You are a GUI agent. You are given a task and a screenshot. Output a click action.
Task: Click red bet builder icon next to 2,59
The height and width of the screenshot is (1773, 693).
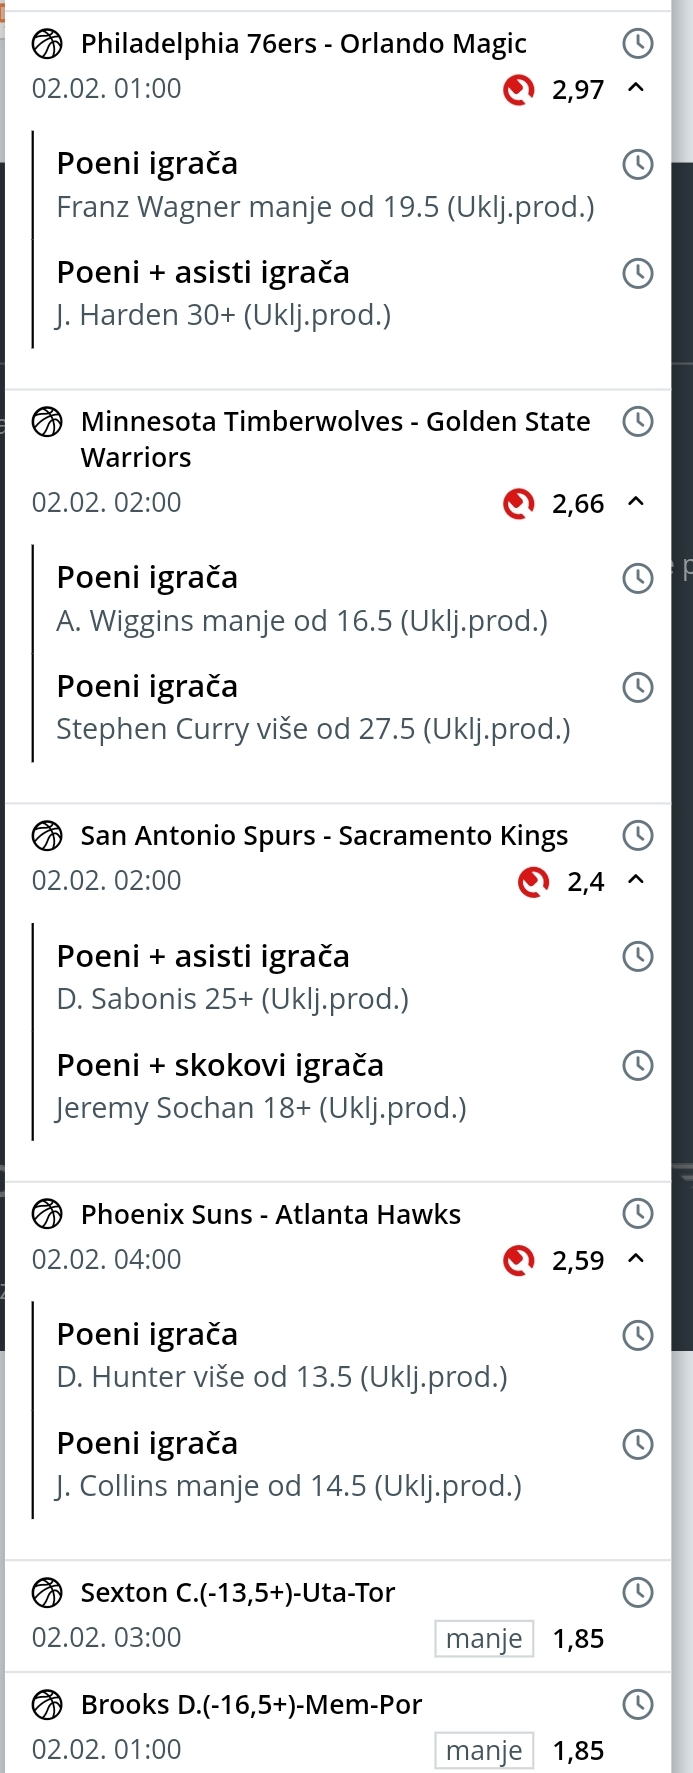click(518, 1260)
